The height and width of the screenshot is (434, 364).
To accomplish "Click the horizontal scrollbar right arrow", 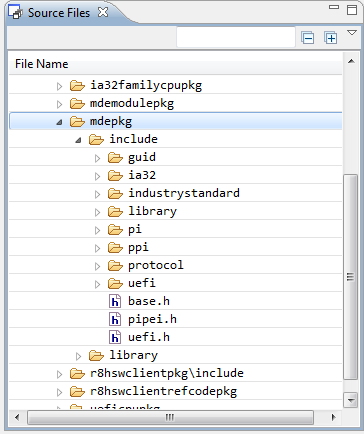I will pos(333,417).
